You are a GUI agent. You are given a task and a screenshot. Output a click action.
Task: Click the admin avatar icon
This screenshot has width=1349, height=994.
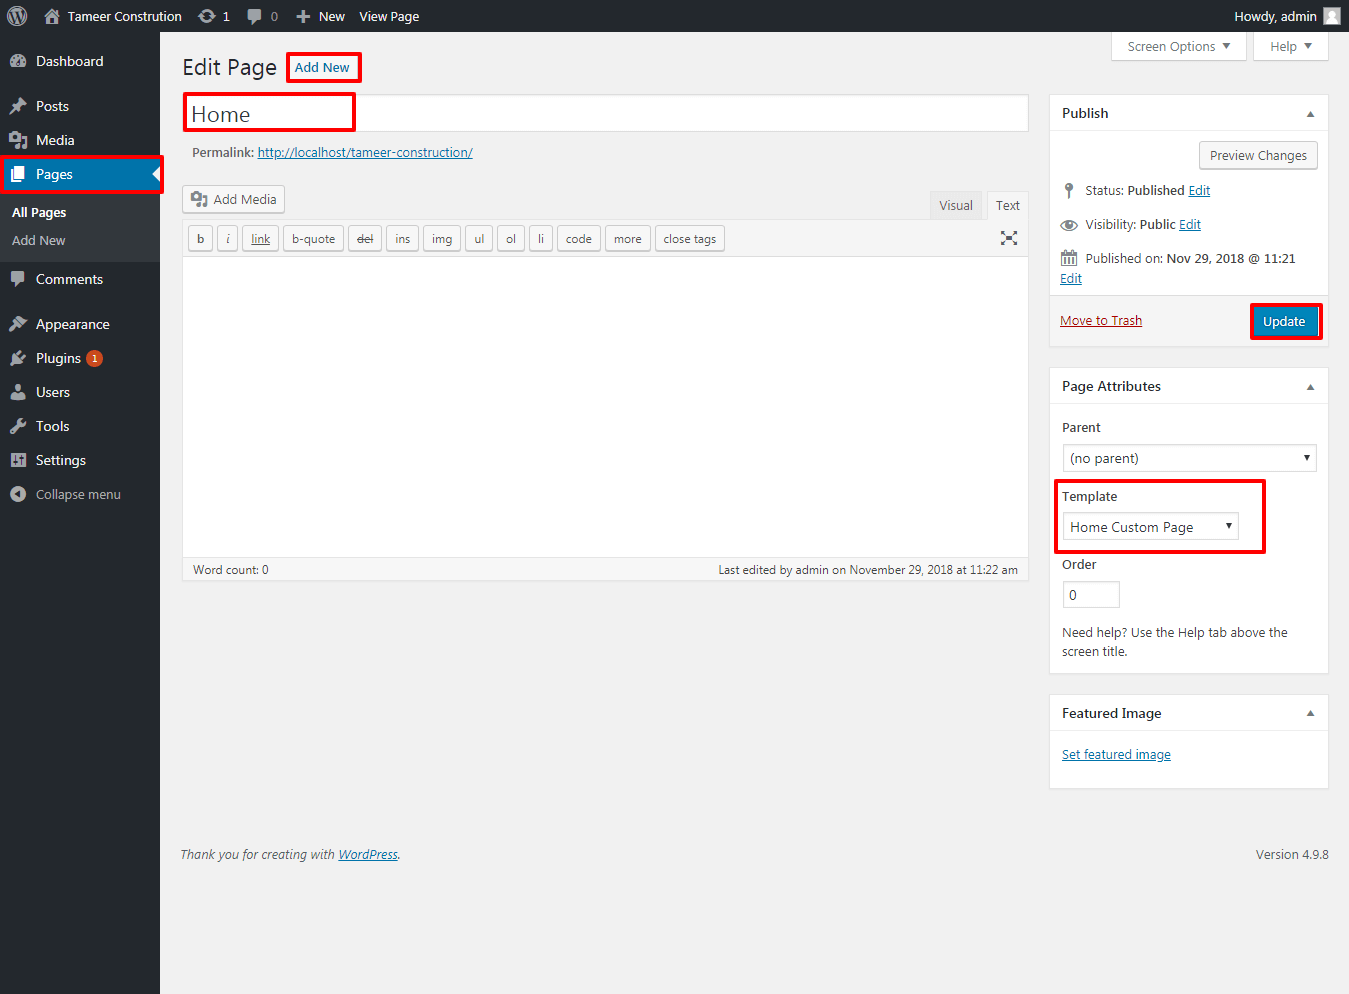(1332, 16)
